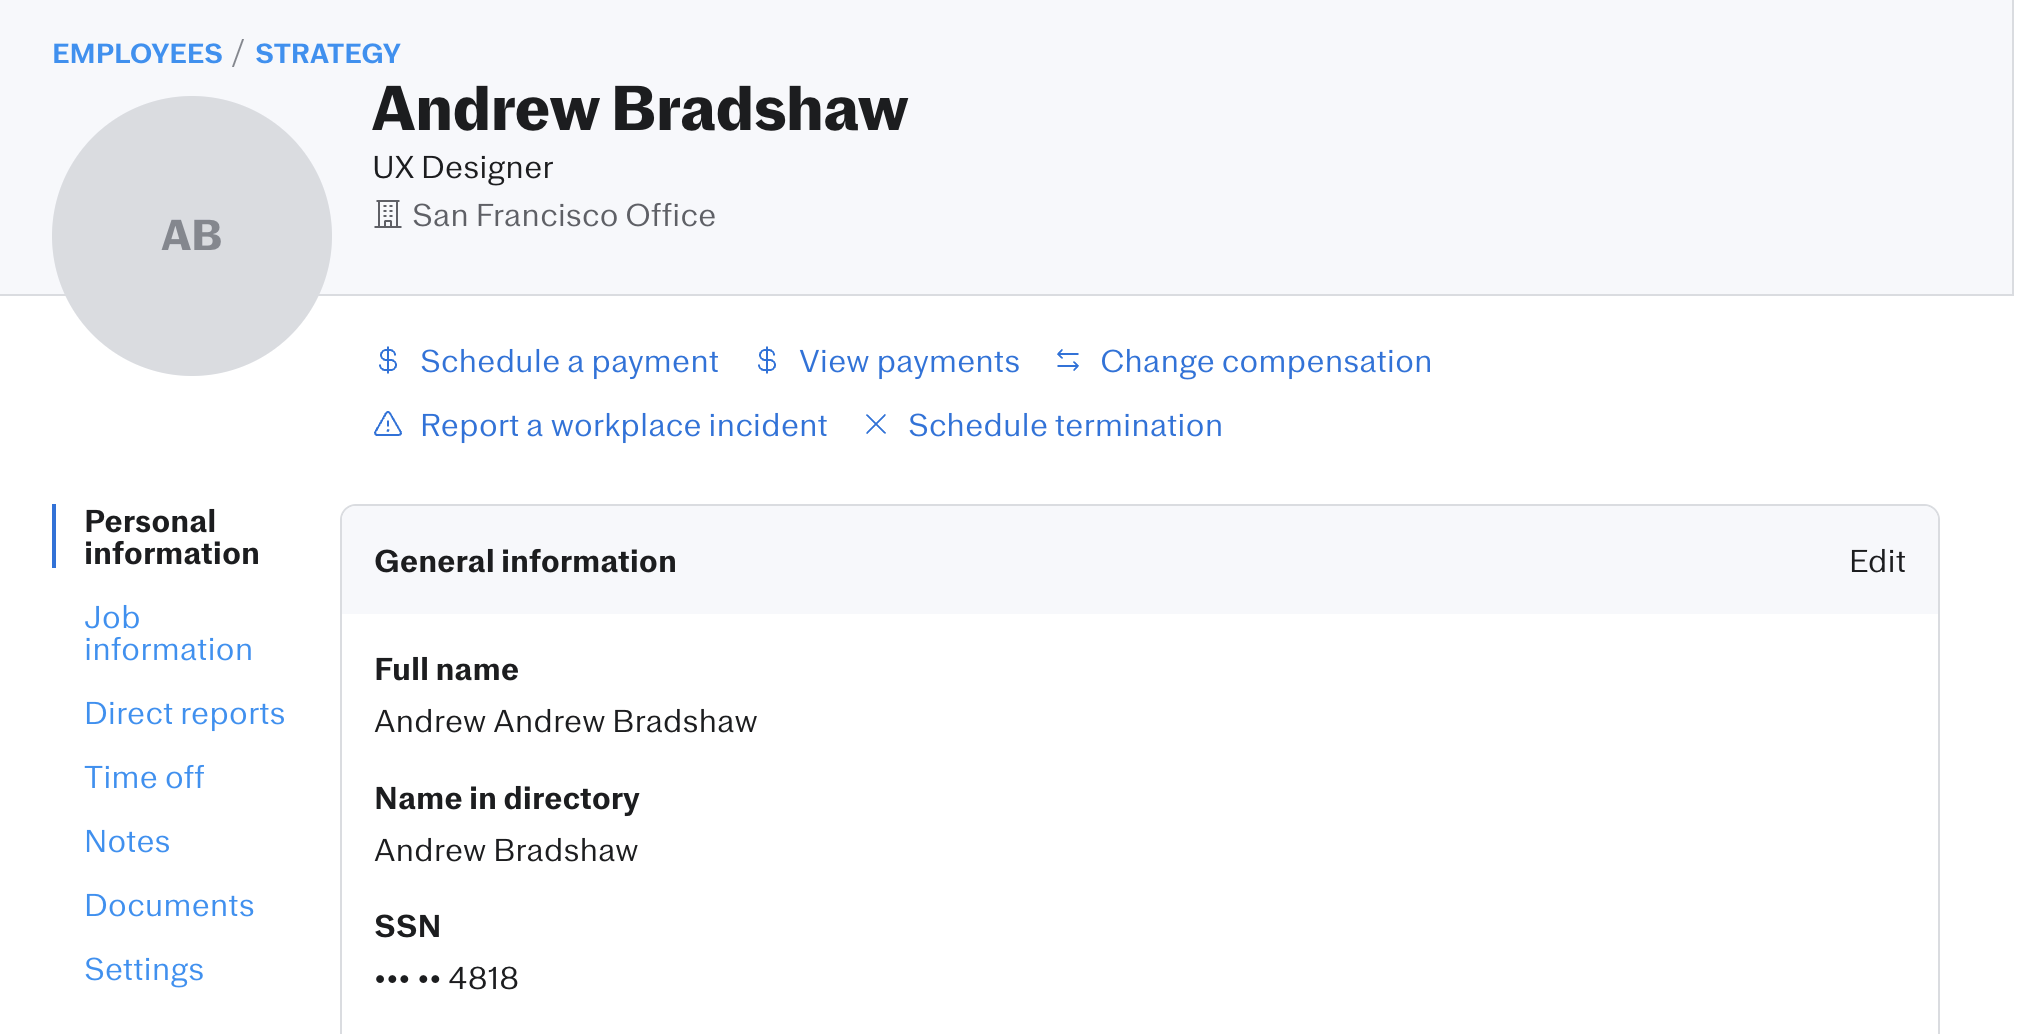2020x1034 pixels.
Task: Click the dollar icon beside View payments
Action: (x=767, y=361)
